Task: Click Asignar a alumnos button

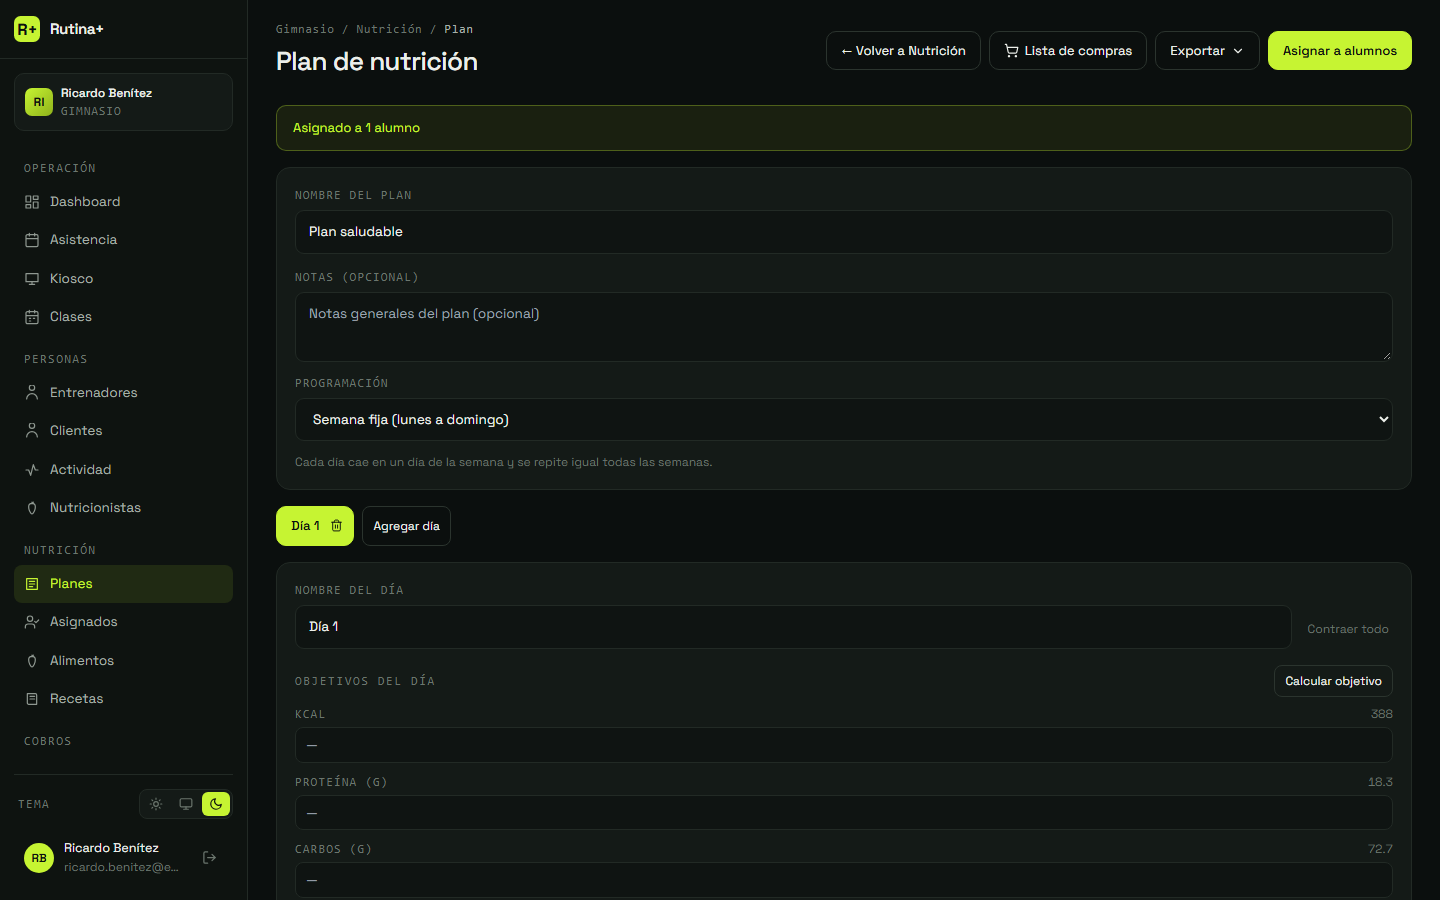Action: (1340, 51)
